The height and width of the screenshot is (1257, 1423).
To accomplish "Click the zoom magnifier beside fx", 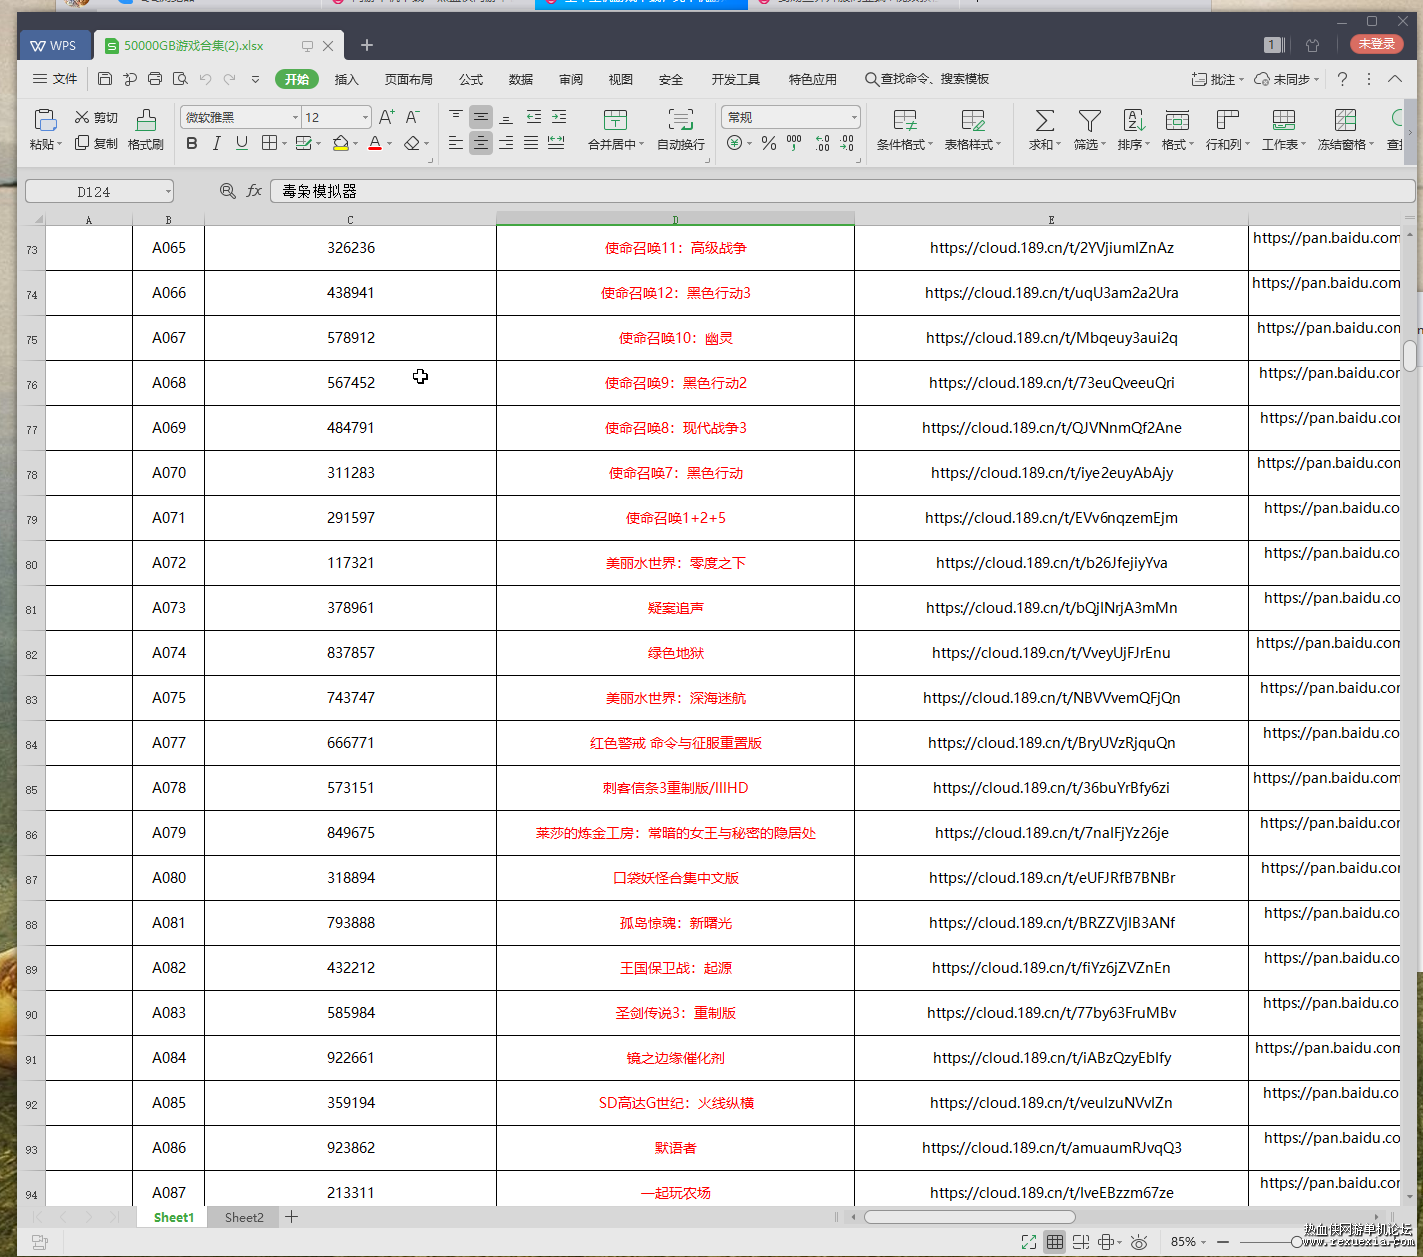I will [228, 191].
